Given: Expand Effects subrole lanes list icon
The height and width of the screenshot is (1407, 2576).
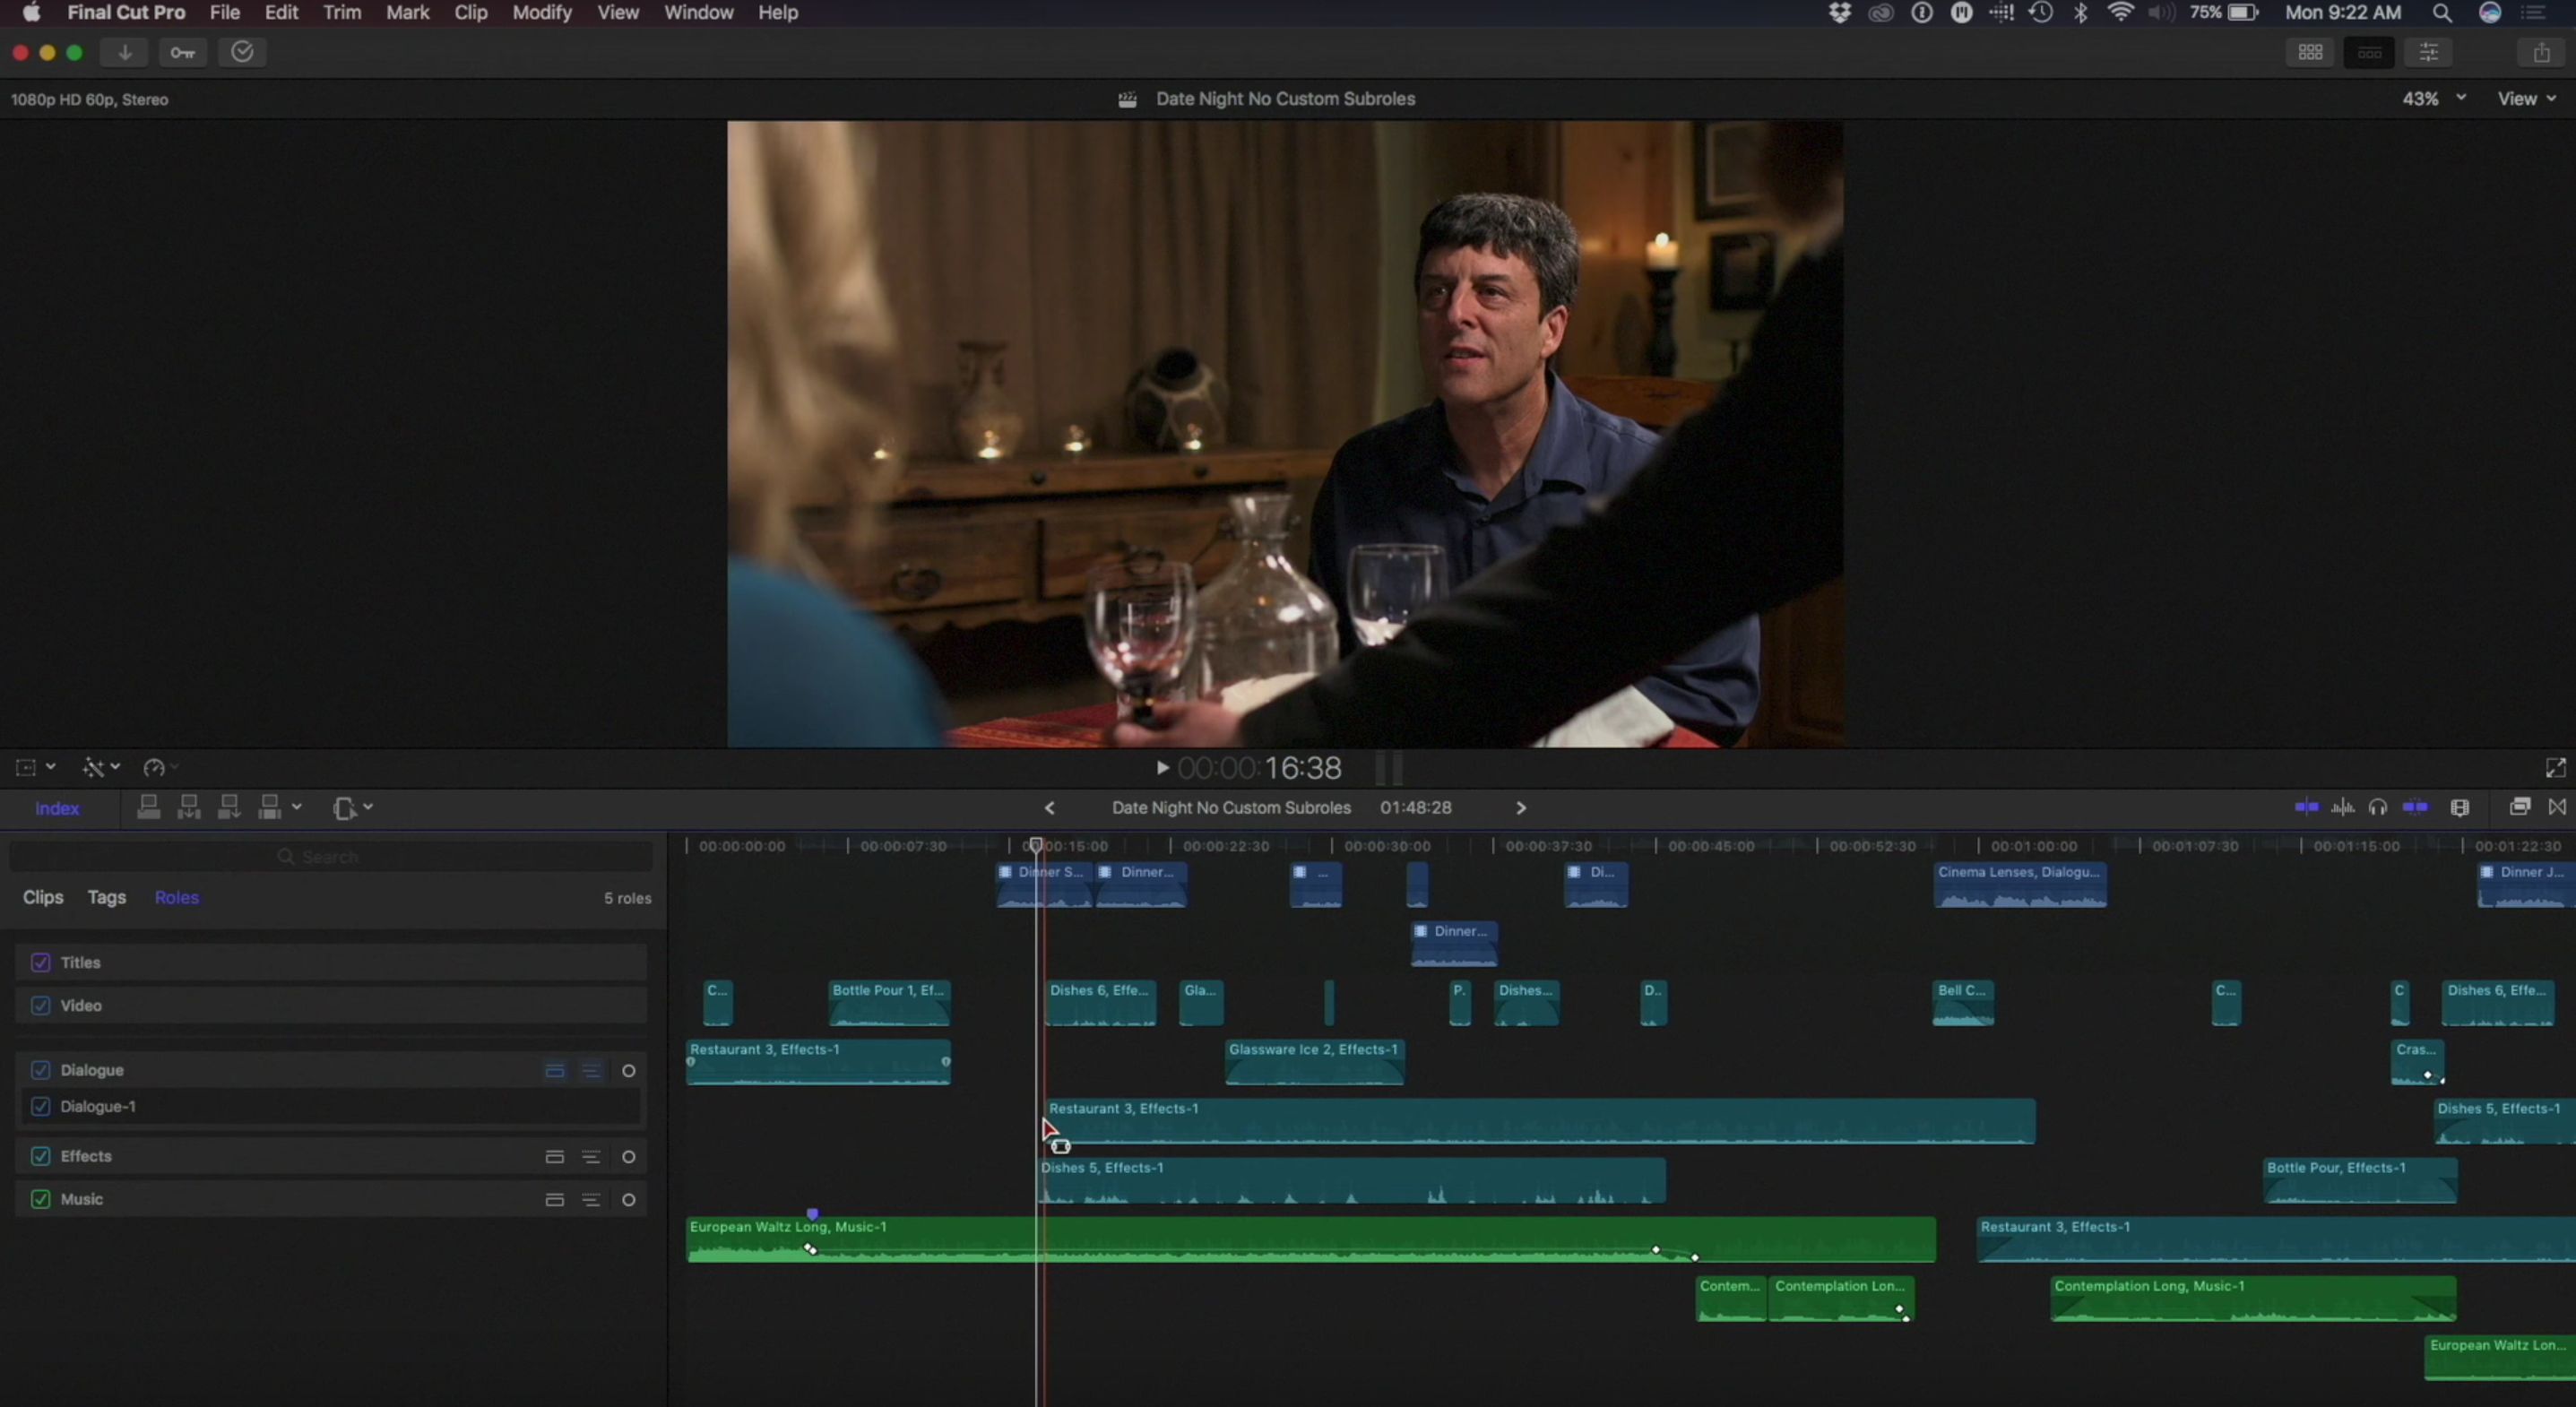Looking at the screenshot, I should (x=591, y=1156).
